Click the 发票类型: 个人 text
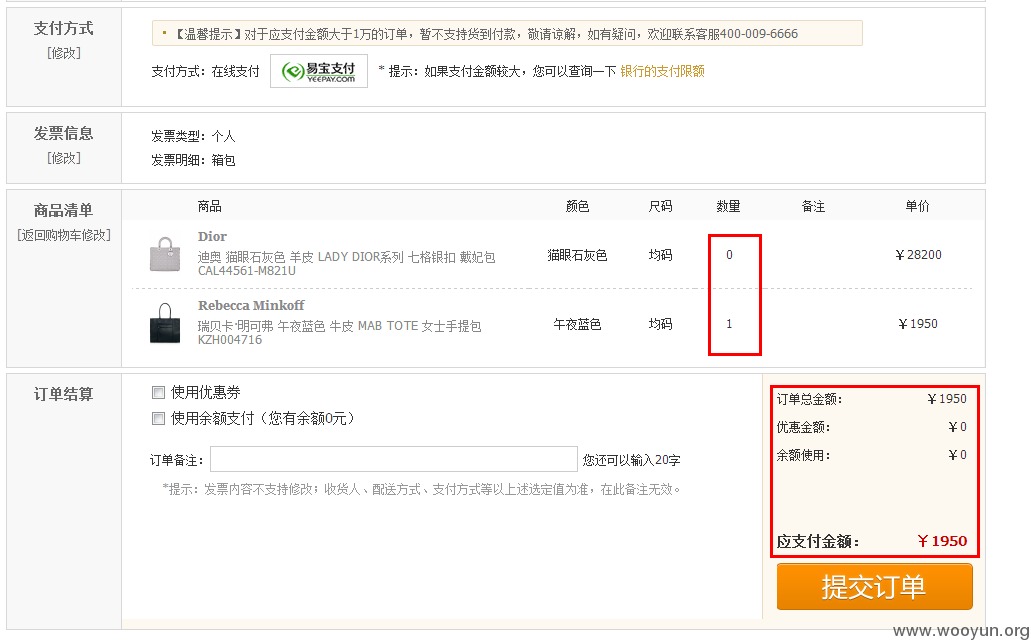Screen dimensions: 1031x640 pyautogui.click(x=193, y=136)
